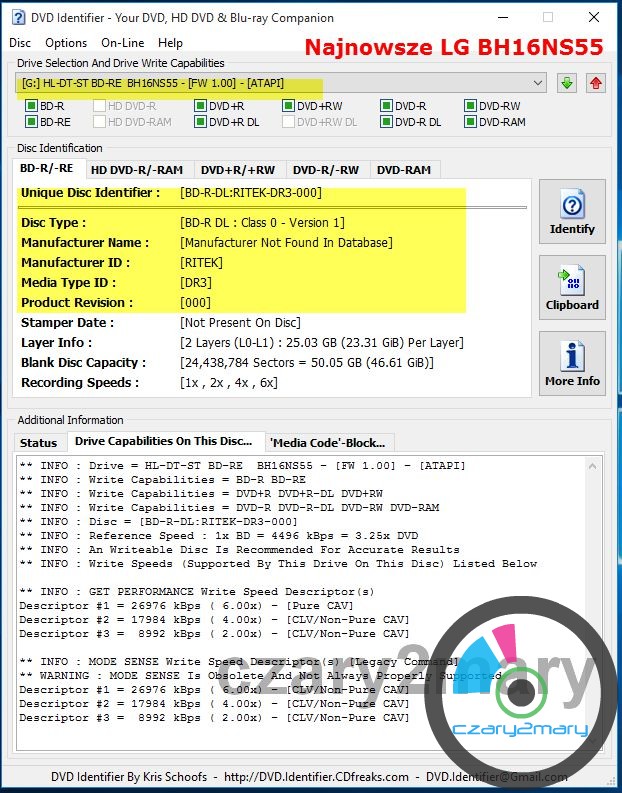Viewport: 622px width, 793px height.
Task: Copy disc info with Clipboard button
Action: (572, 289)
